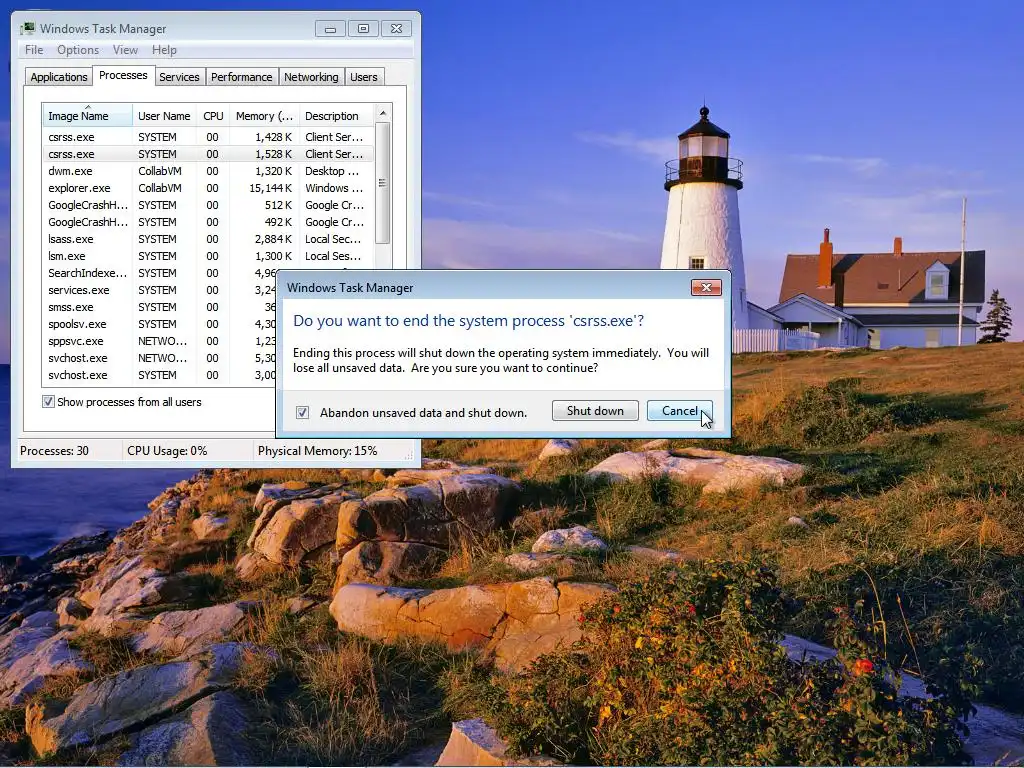This screenshot has width=1024, height=768.
Task: Close the Windows Task Manager window
Action: (396, 29)
